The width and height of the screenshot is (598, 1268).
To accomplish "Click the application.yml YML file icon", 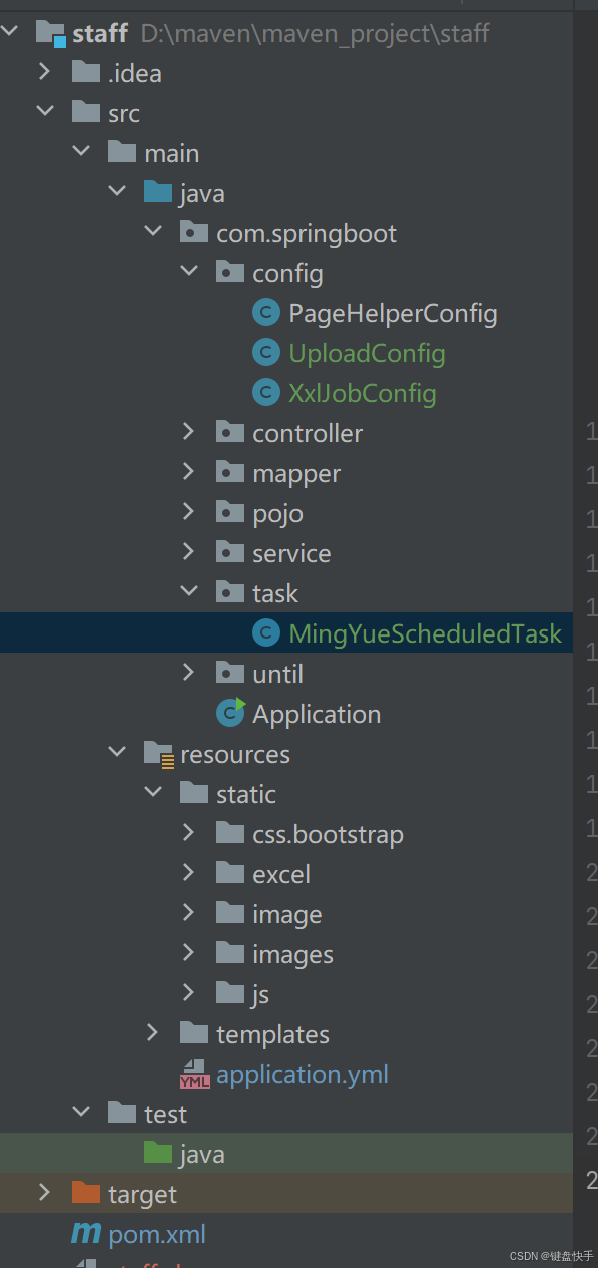I will pos(194,1074).
